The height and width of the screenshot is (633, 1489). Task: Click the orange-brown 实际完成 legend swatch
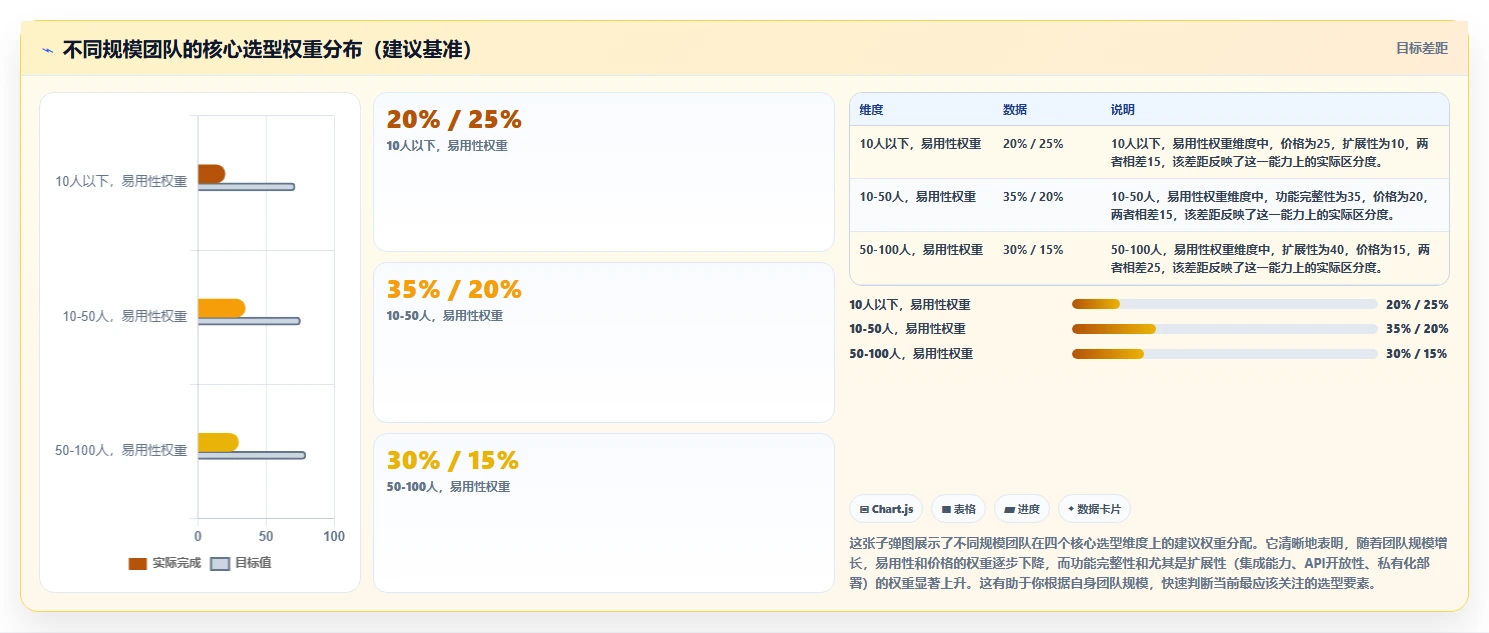point(138,564)
